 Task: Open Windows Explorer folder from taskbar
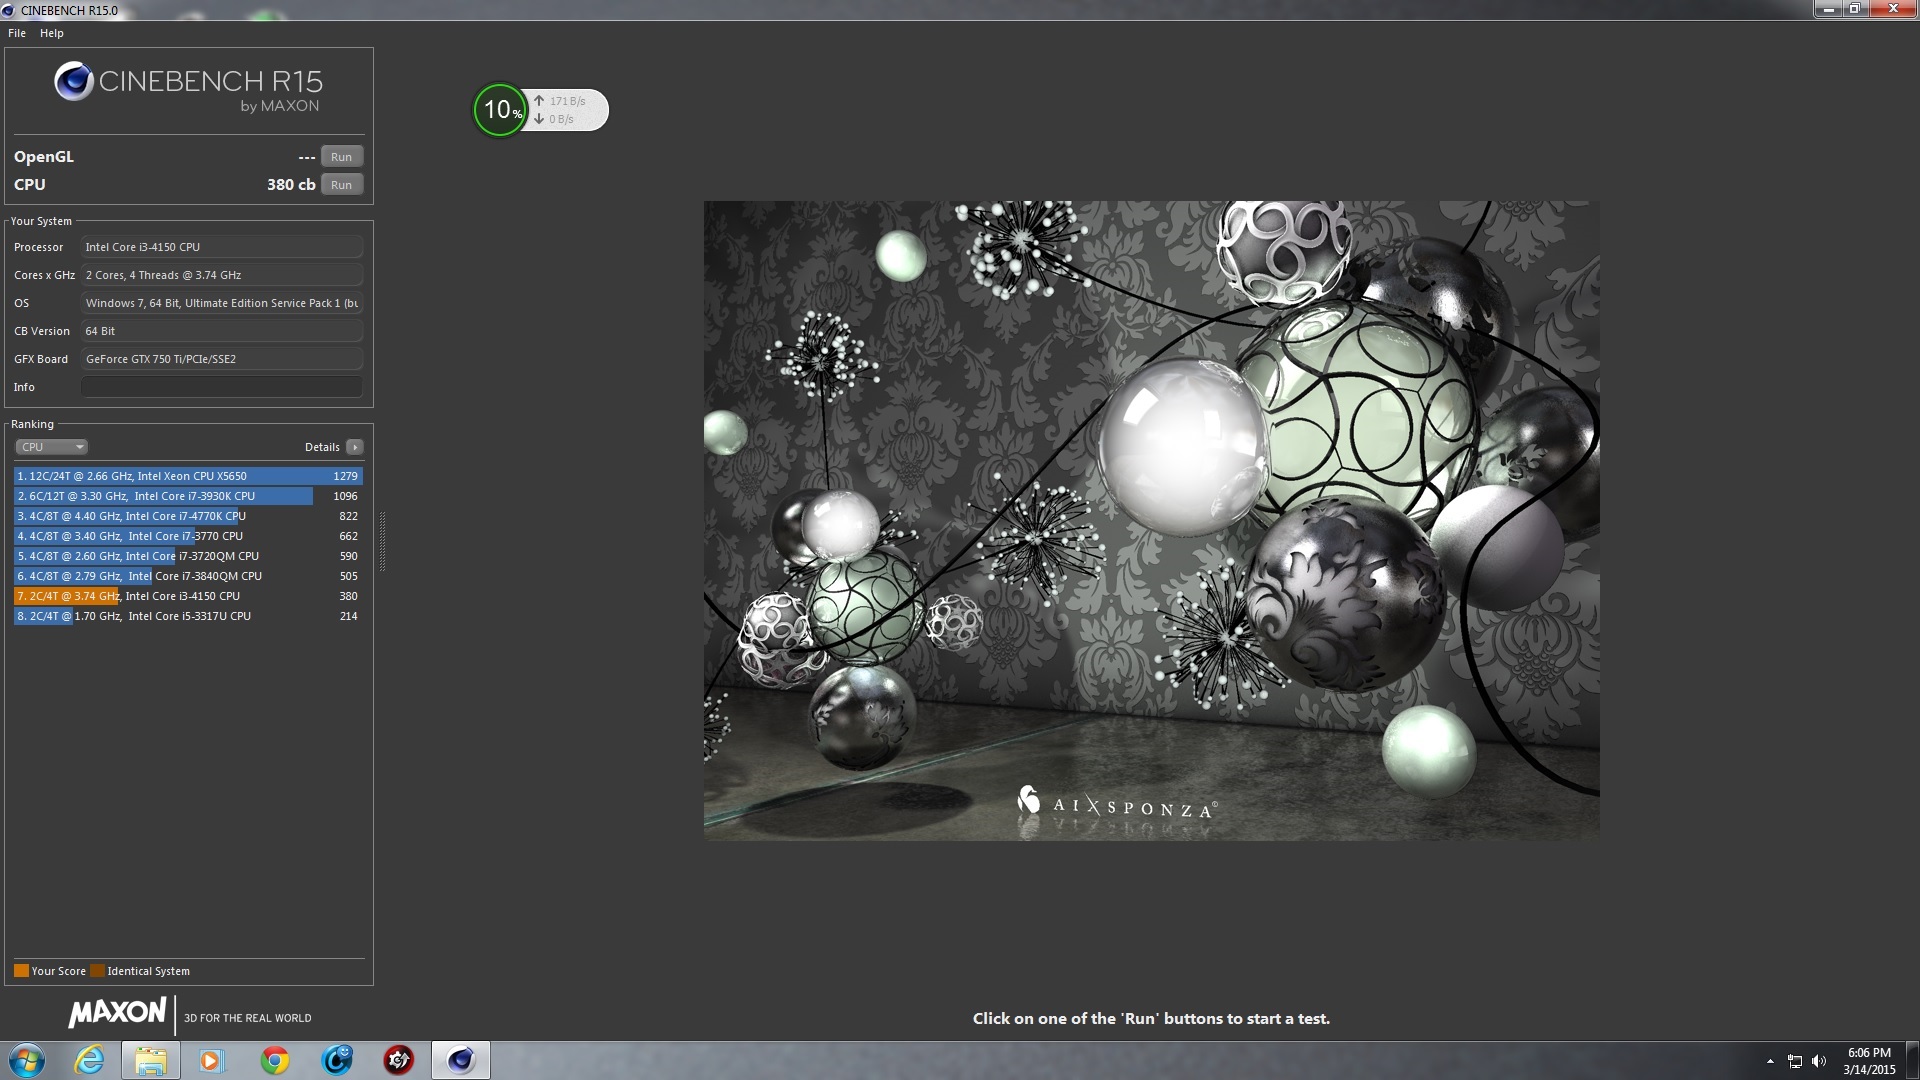tap(151, 1060)
